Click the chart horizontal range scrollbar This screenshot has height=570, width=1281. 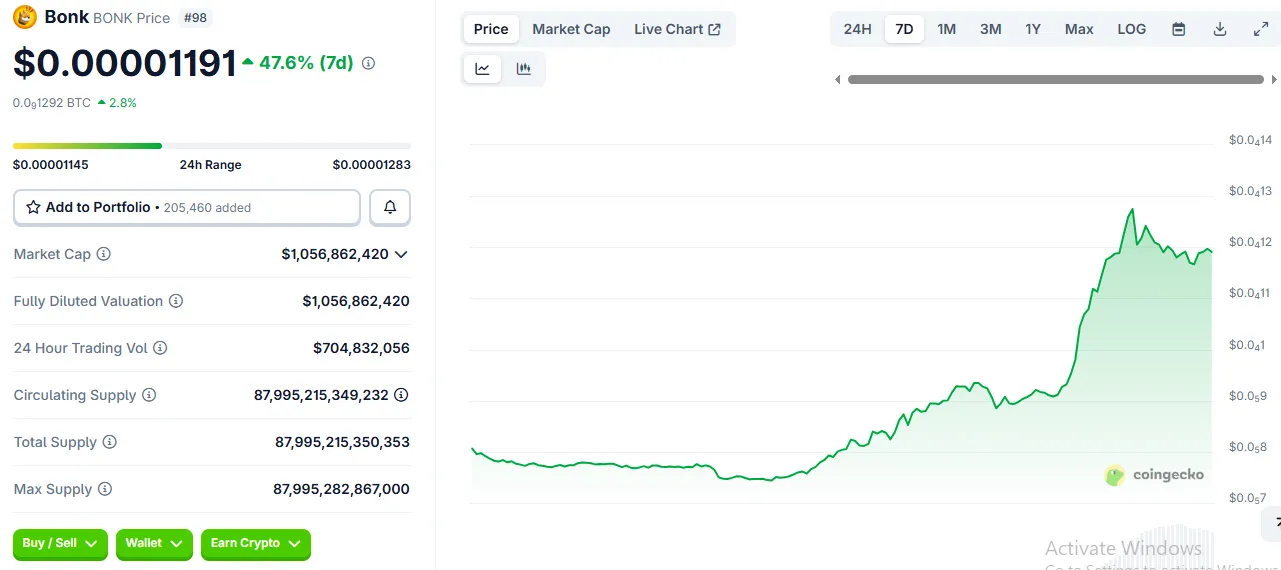(x=1056, y=80)
